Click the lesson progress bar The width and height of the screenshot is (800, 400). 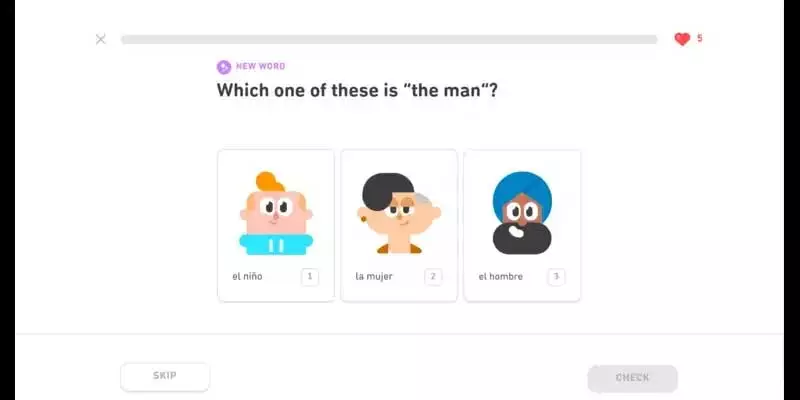pos(389,39)
